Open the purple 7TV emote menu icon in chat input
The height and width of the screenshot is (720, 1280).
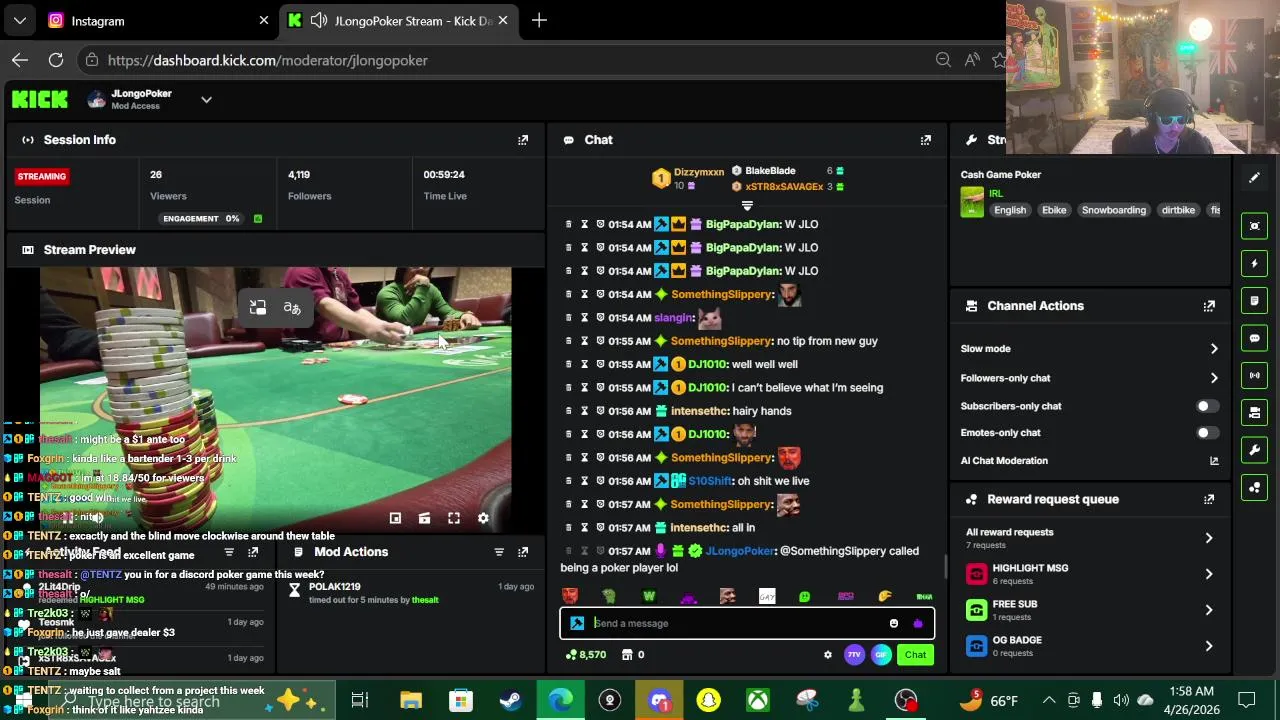(918, 623)
